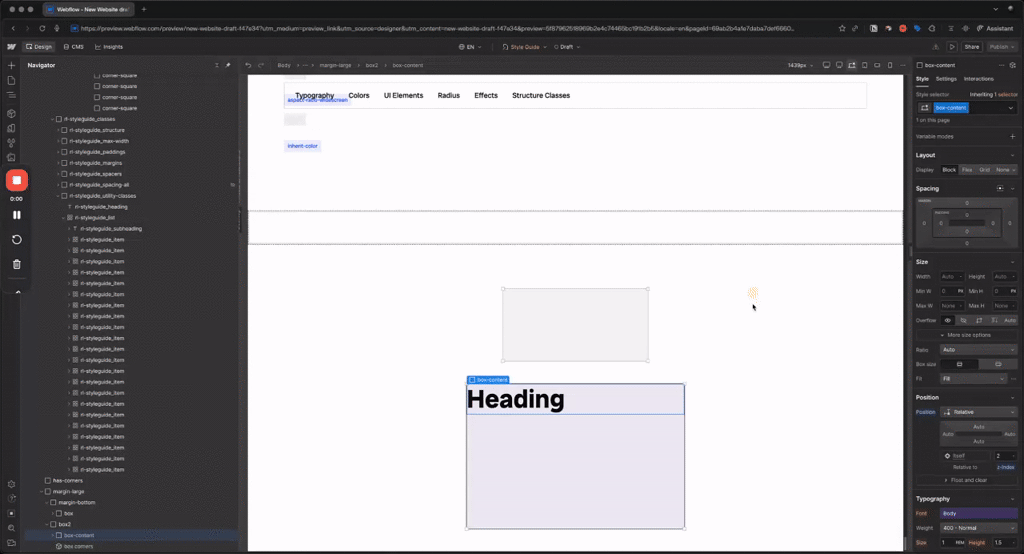Delete the recording with trash icon
The image size is (1024, 554).
[x=17, y=265]
